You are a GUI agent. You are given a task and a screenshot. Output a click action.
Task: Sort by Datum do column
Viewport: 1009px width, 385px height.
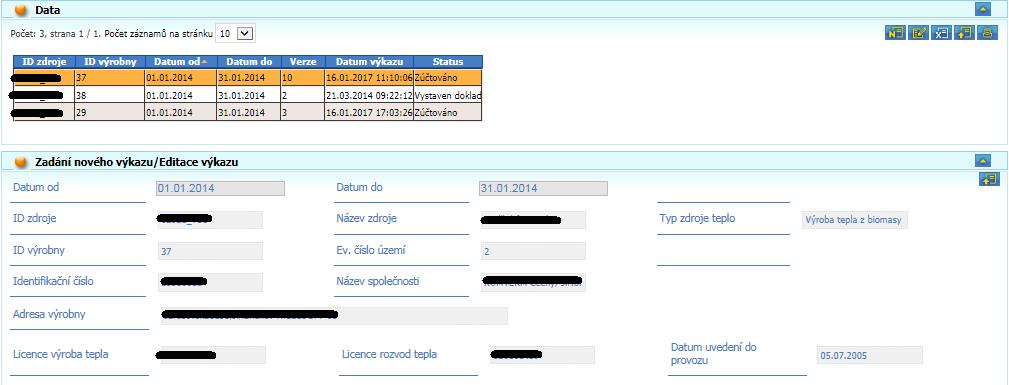[x=248, y=62]
